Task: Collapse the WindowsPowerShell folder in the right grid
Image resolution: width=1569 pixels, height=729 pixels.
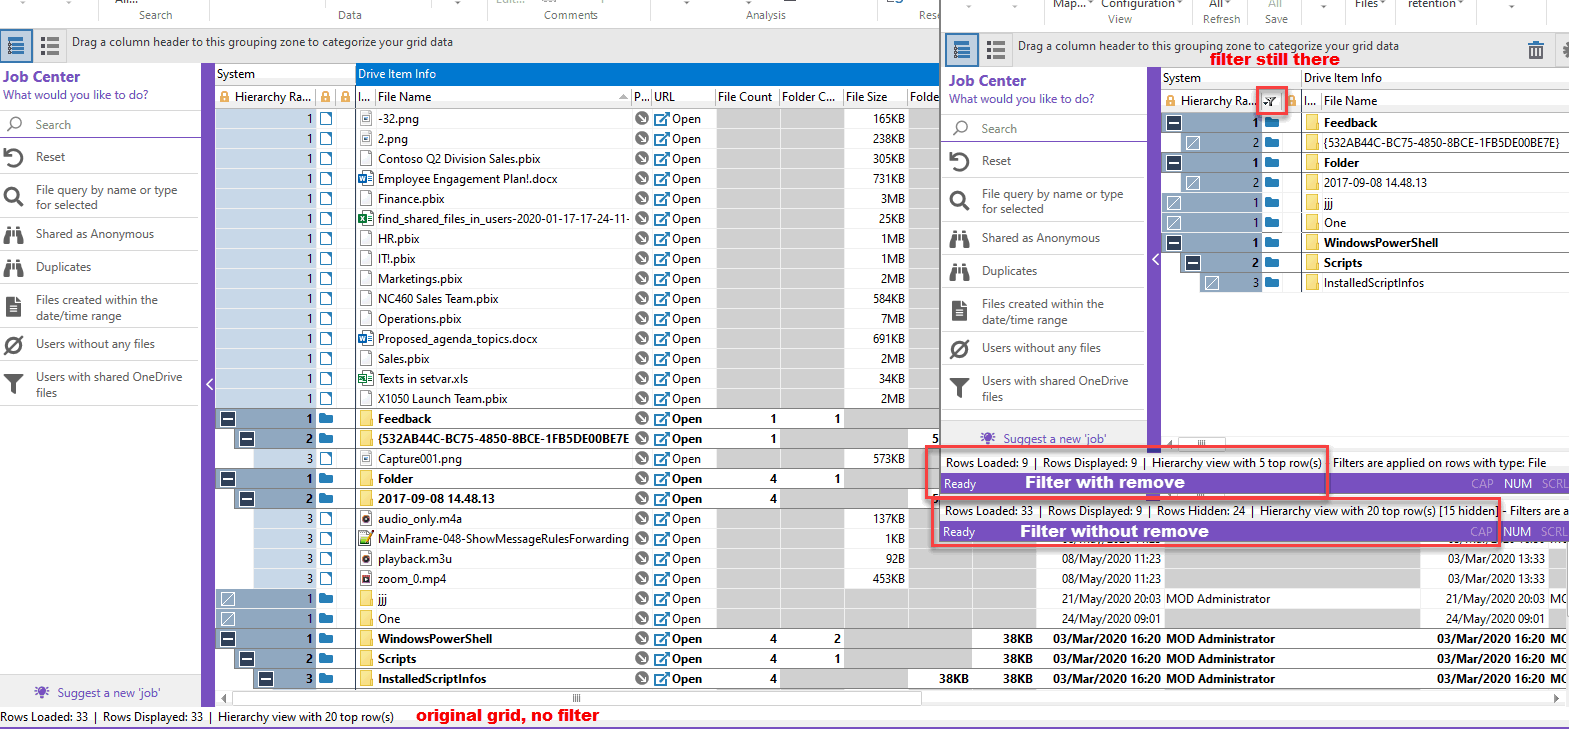Action: (1174, 243)
